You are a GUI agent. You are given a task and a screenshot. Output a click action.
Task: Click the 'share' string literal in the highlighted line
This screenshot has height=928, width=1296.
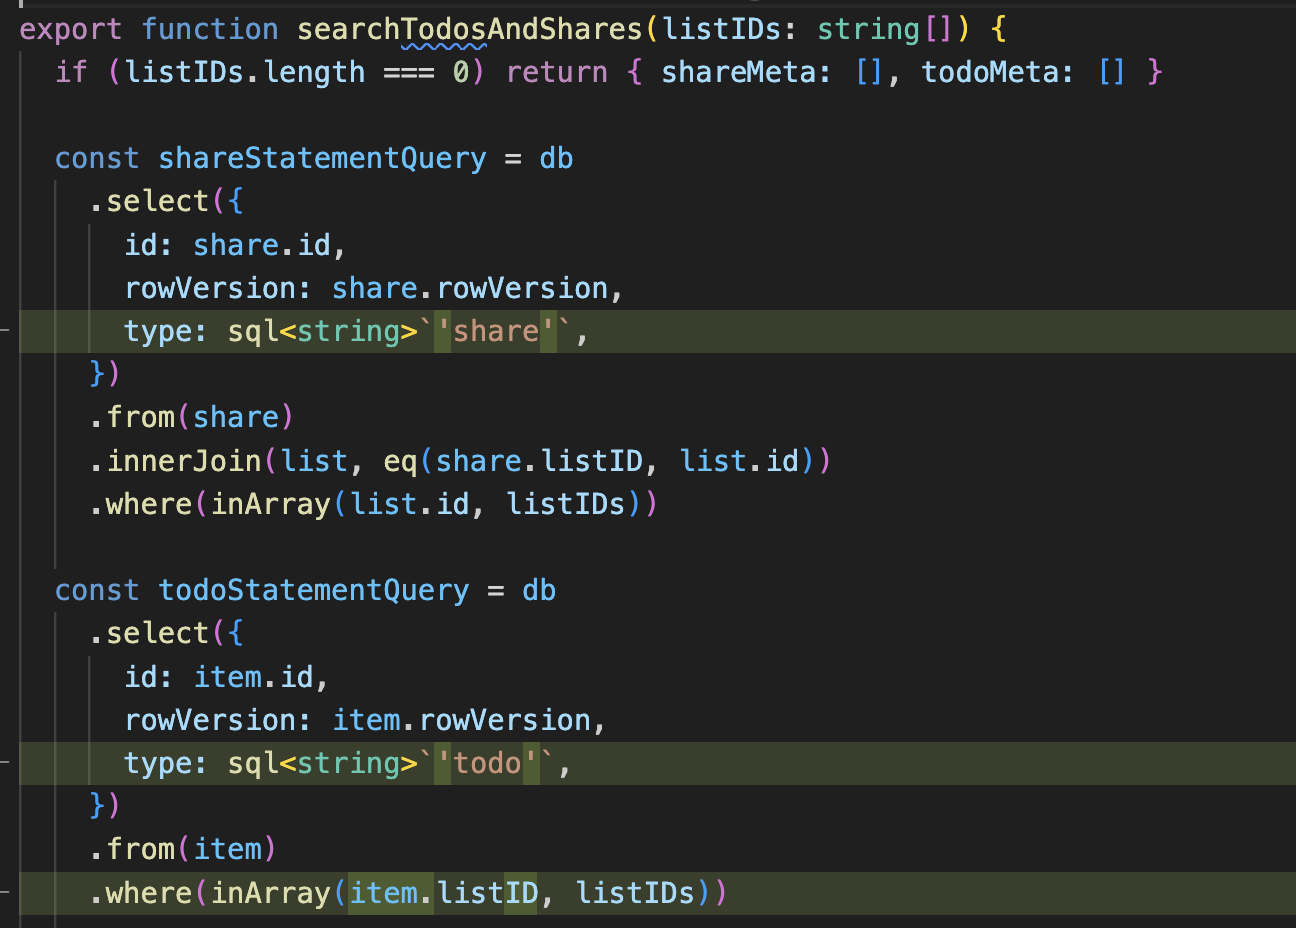(x=496, y=331)
